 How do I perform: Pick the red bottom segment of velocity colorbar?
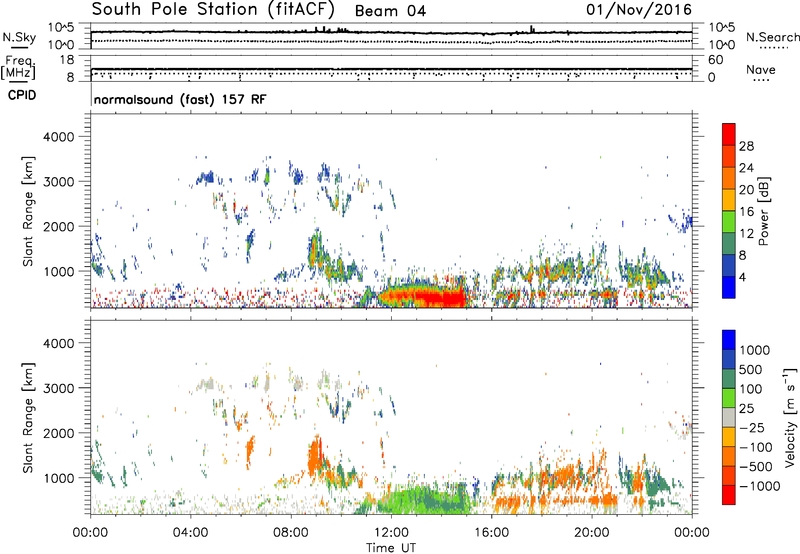coord(729,495)
